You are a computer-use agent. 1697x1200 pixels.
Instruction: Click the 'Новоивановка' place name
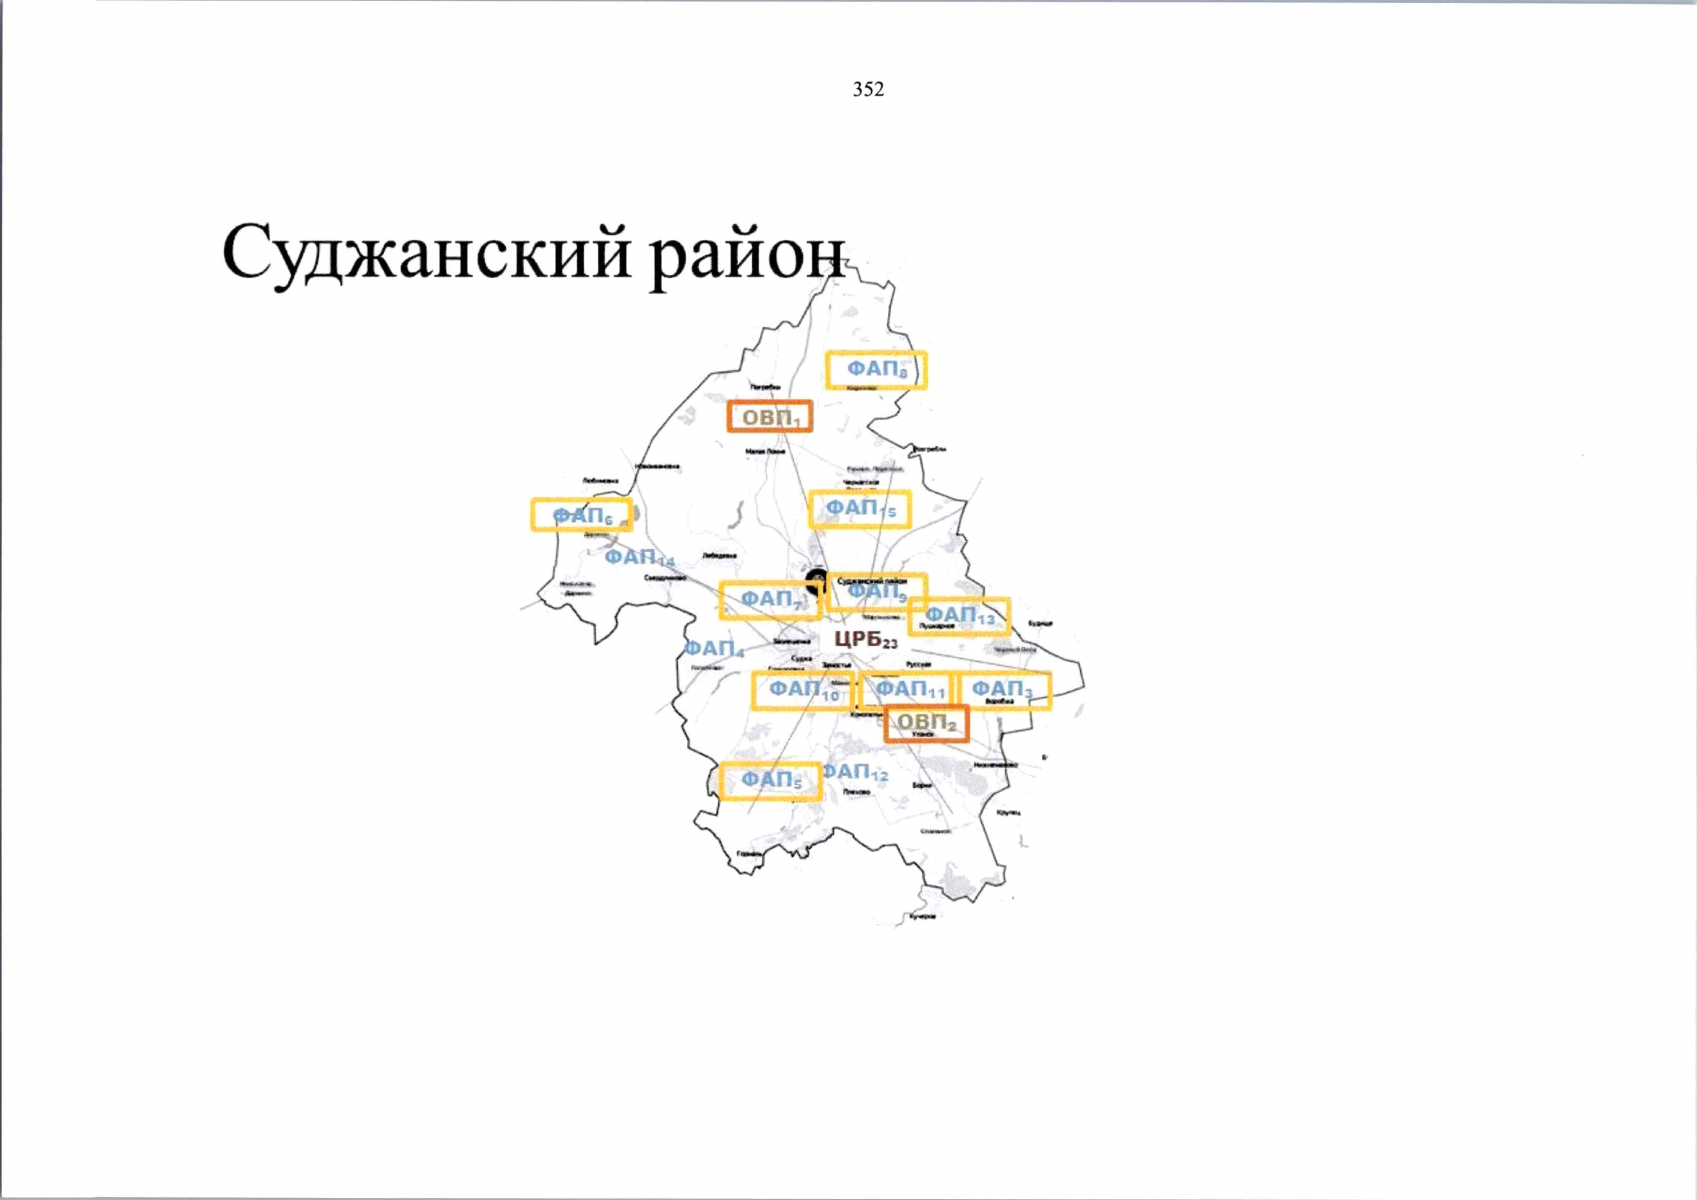[x=657, y=466]
